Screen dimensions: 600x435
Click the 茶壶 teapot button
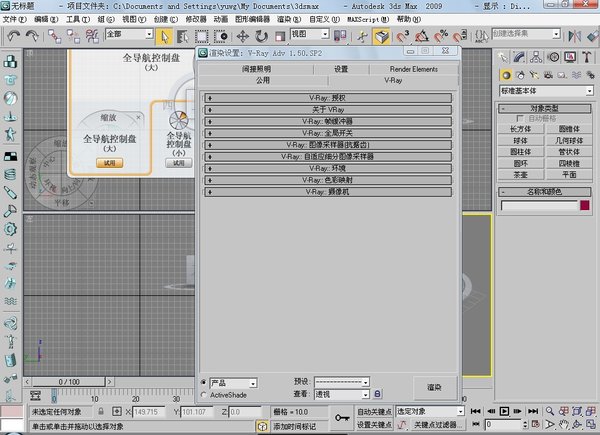tap(520, 175)
